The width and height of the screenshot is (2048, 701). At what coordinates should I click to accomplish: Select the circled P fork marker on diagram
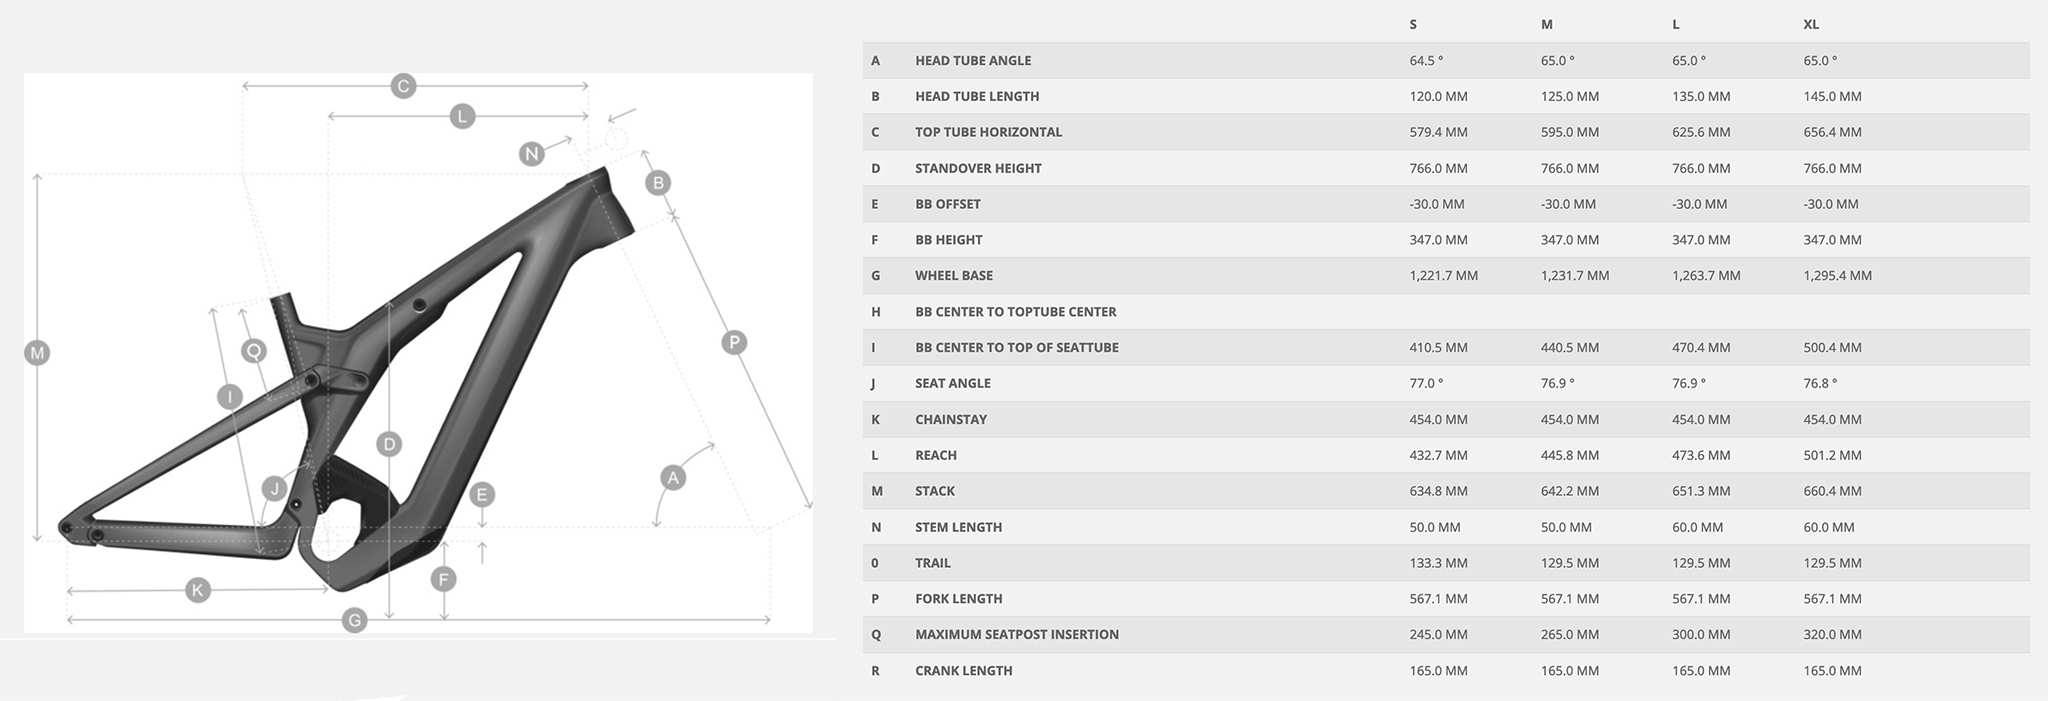[x=734, y=343]
